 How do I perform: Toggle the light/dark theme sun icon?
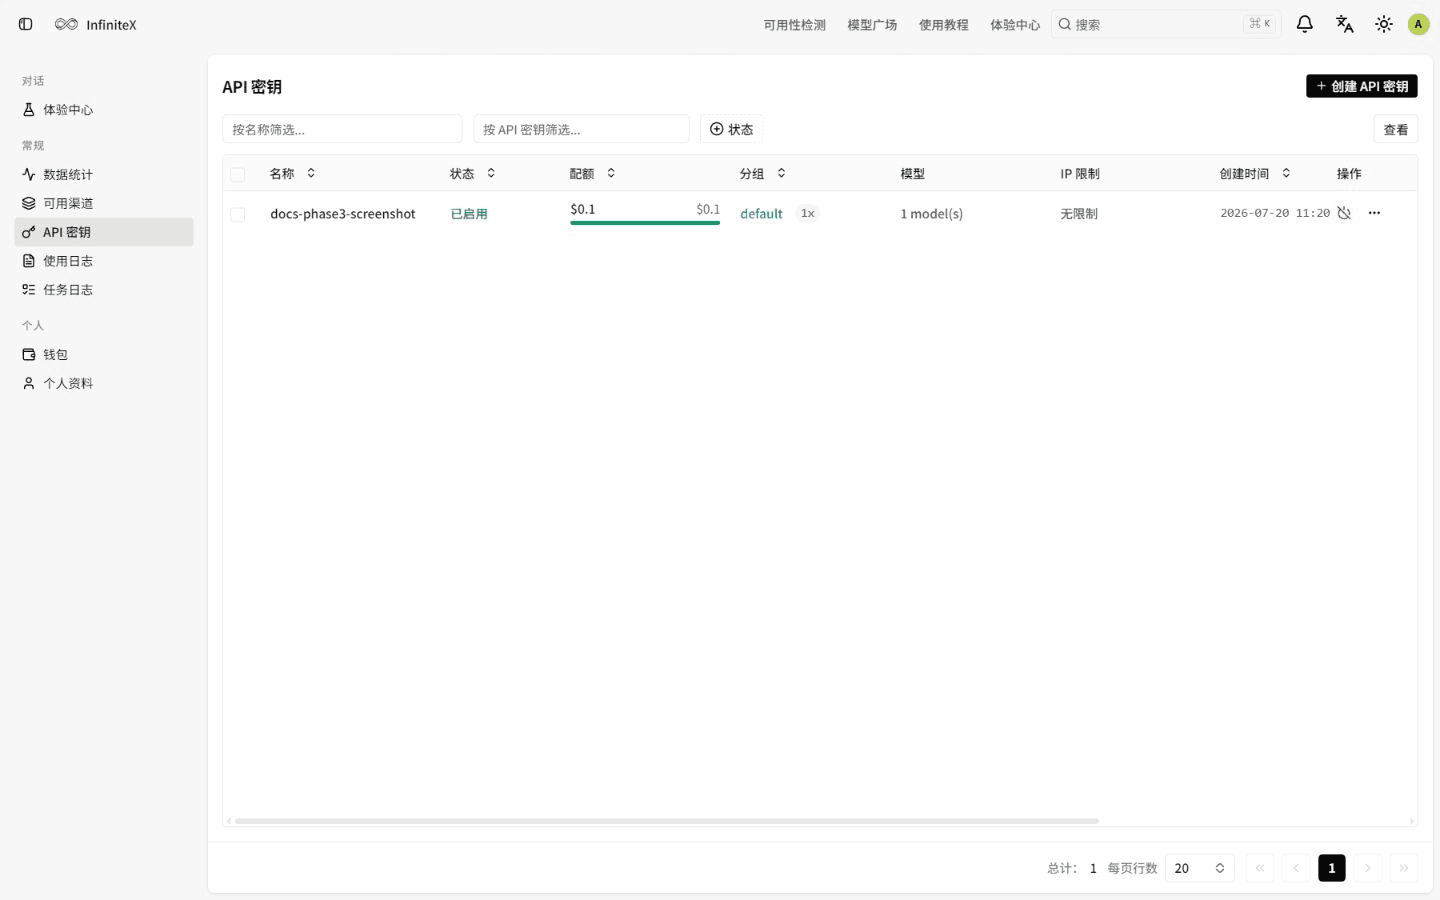tap(1384, 24)
